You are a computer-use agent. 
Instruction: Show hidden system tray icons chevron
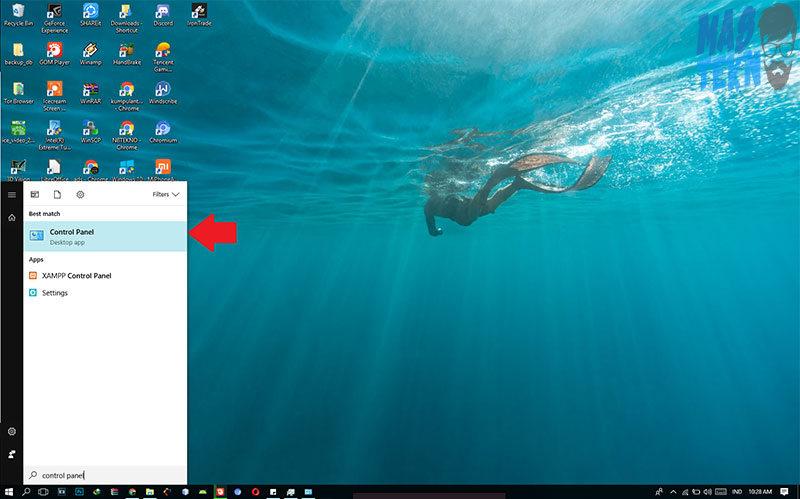point(673,492)
